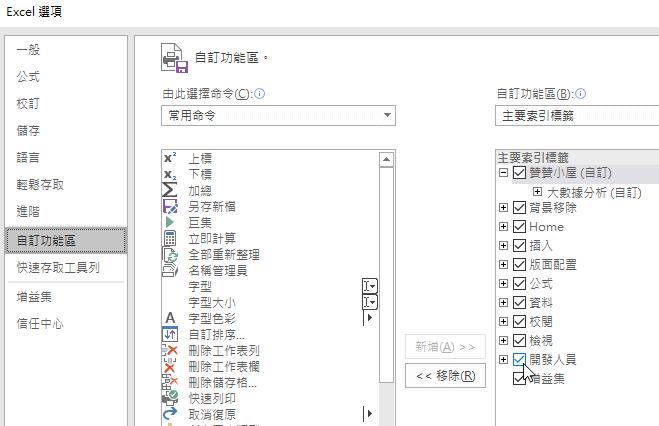
Task: Select 輕鬆存取 in the sidebar
Action: click(x=66, y=184)
